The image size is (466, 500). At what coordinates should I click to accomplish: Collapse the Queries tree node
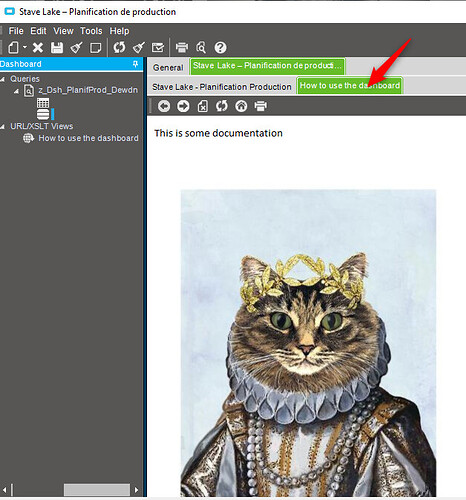3,79
